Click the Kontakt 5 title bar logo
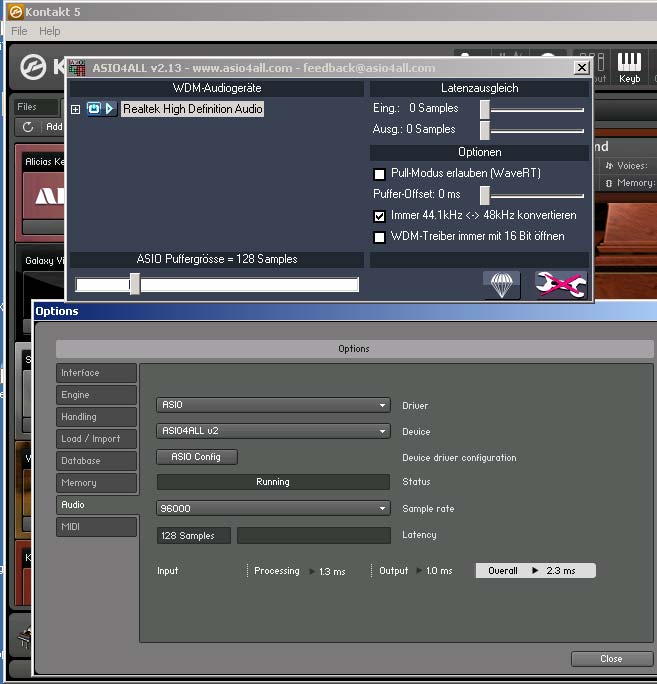657x684 pixels. click(x=10, y=11)
